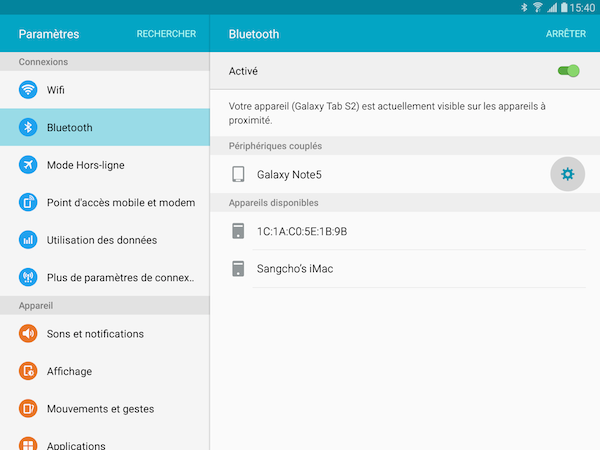The height and width of the screenshot is (450, 600).
Task: Tap the mobile hotspot icon
Action: pos(28,202)
